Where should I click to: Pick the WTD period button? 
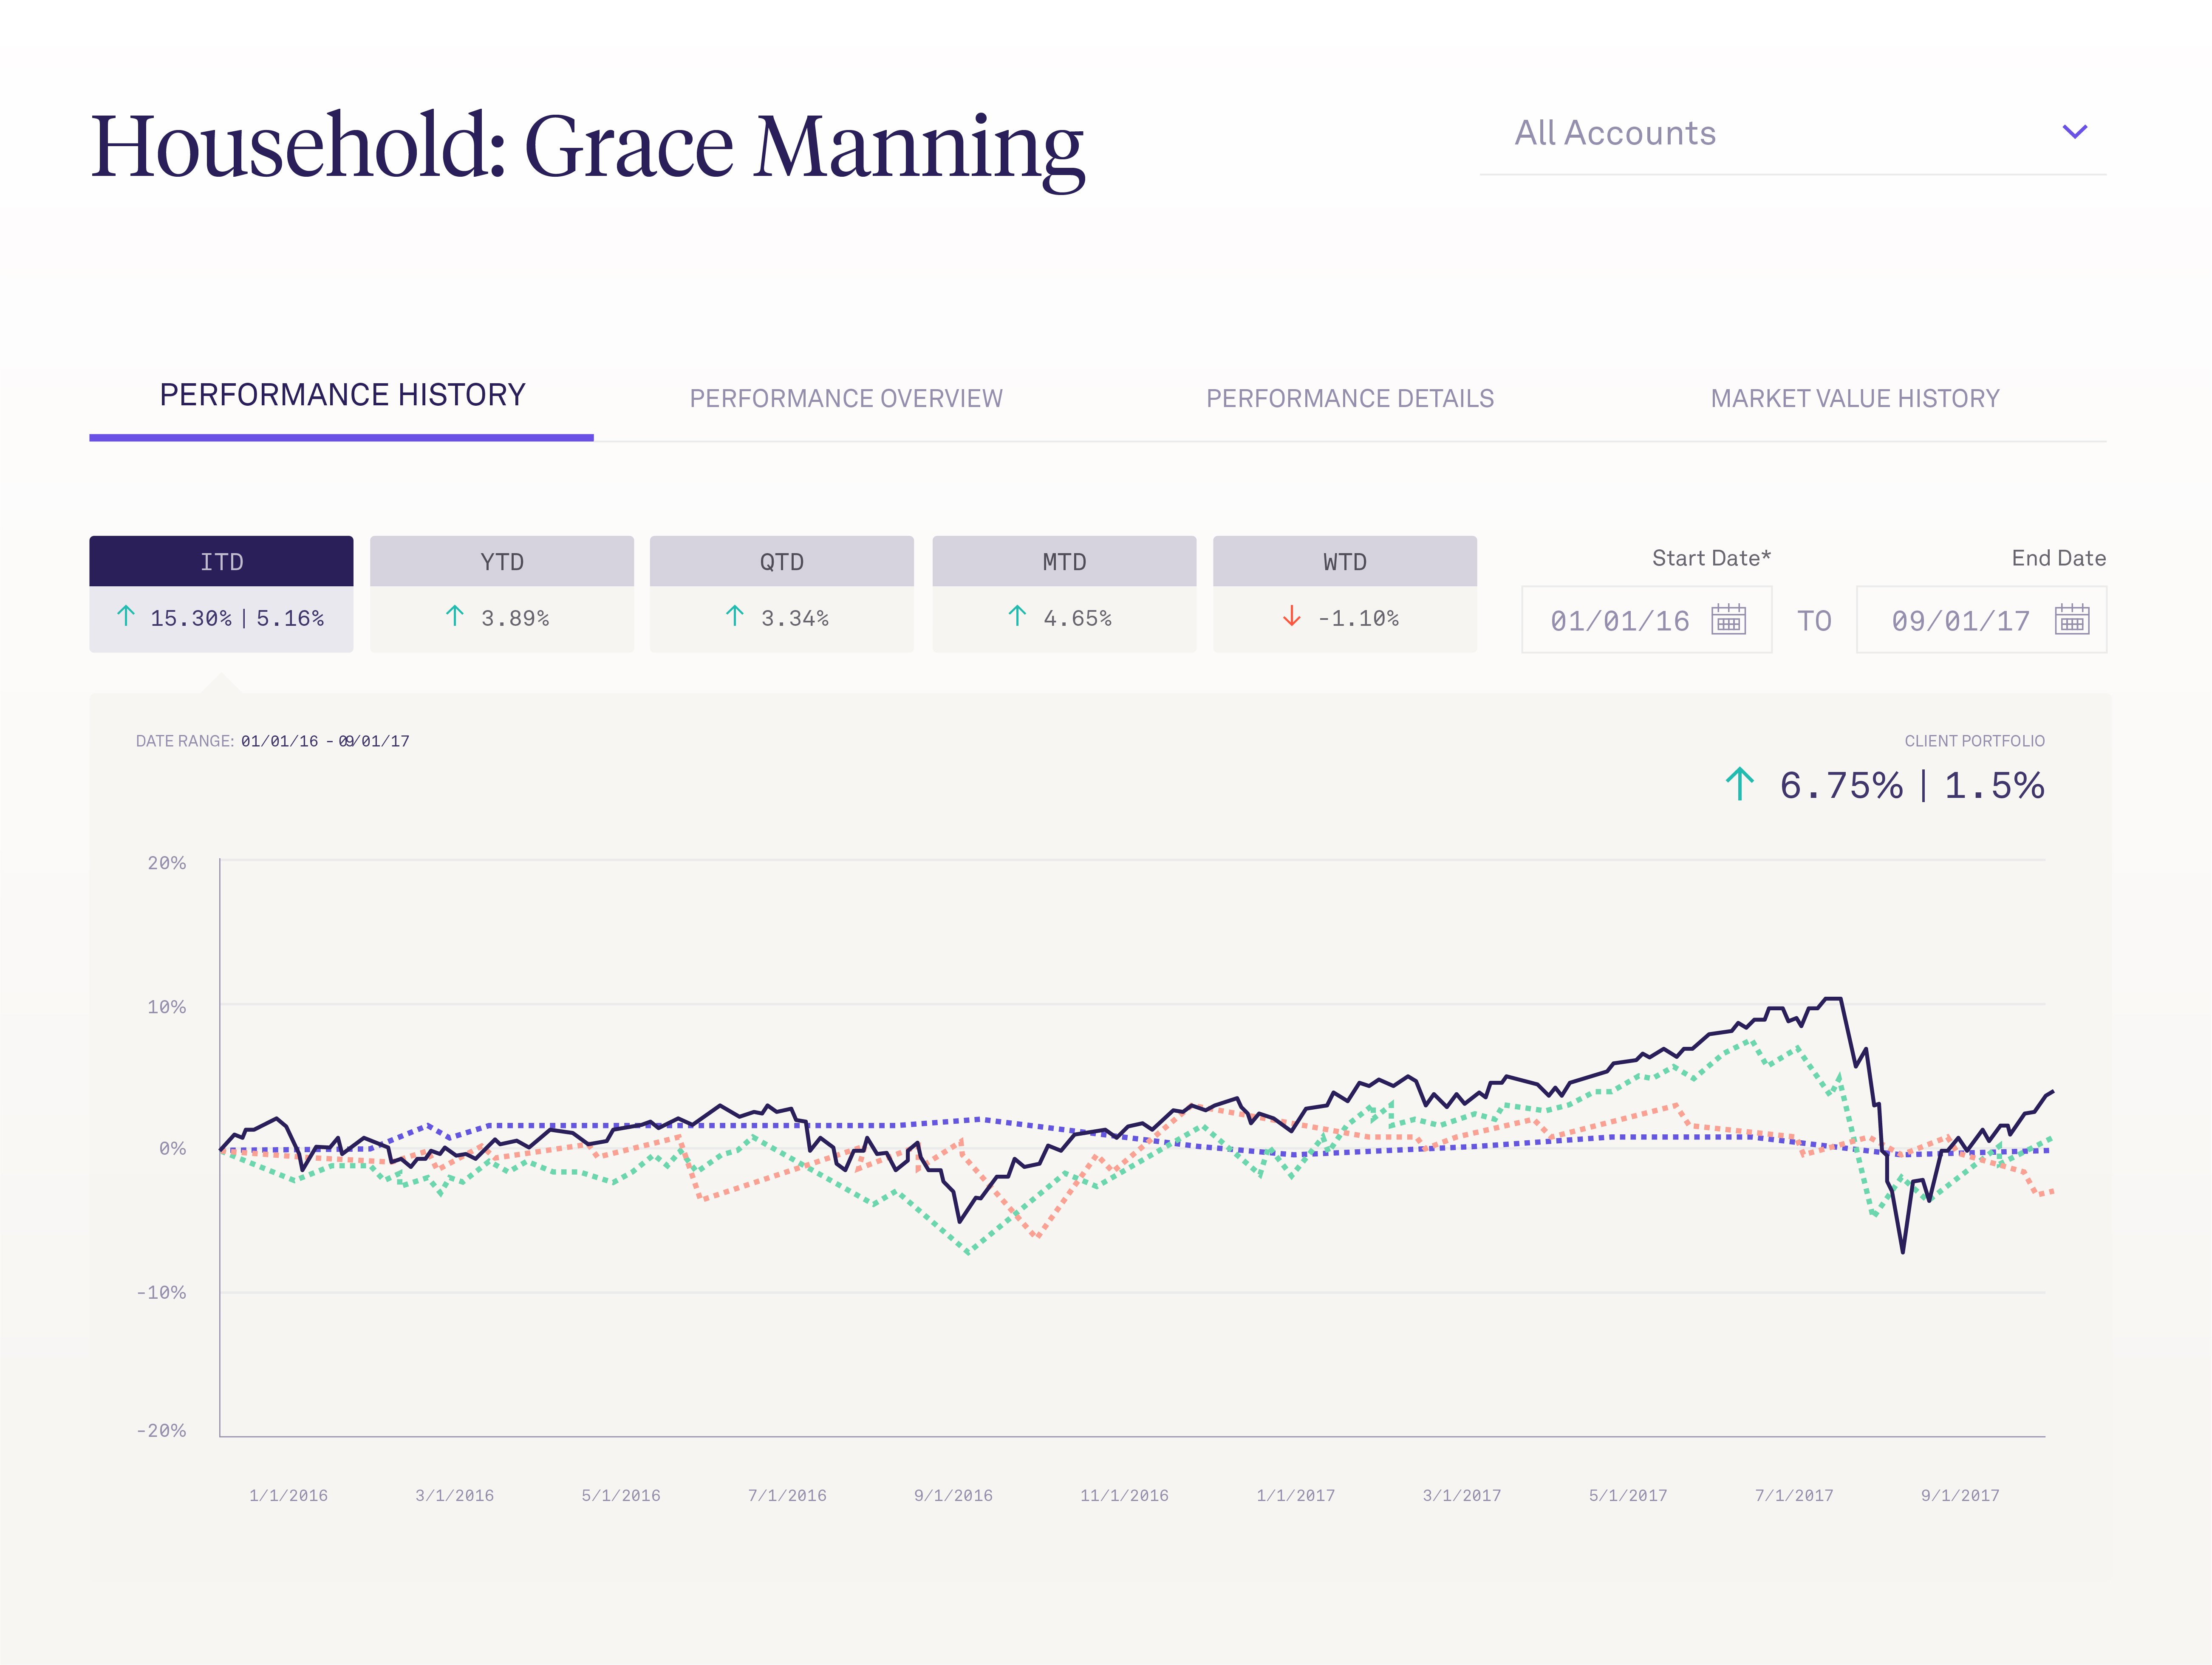(x=1345, y=562)
